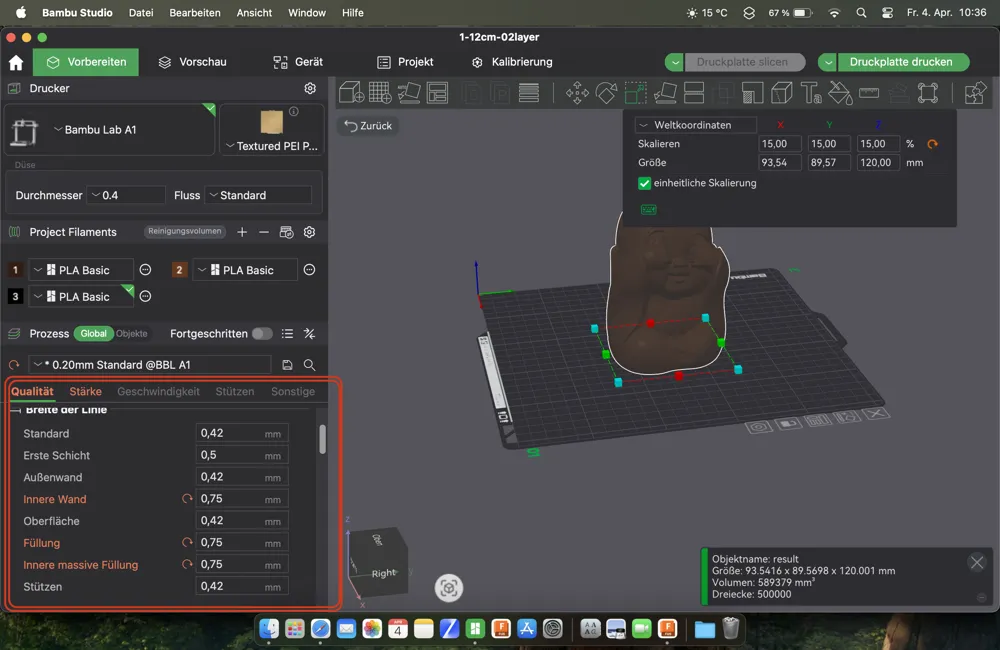Click the Add object cube icon
The width and height of the screenshot is (1000, 650).
click(351, 92)
